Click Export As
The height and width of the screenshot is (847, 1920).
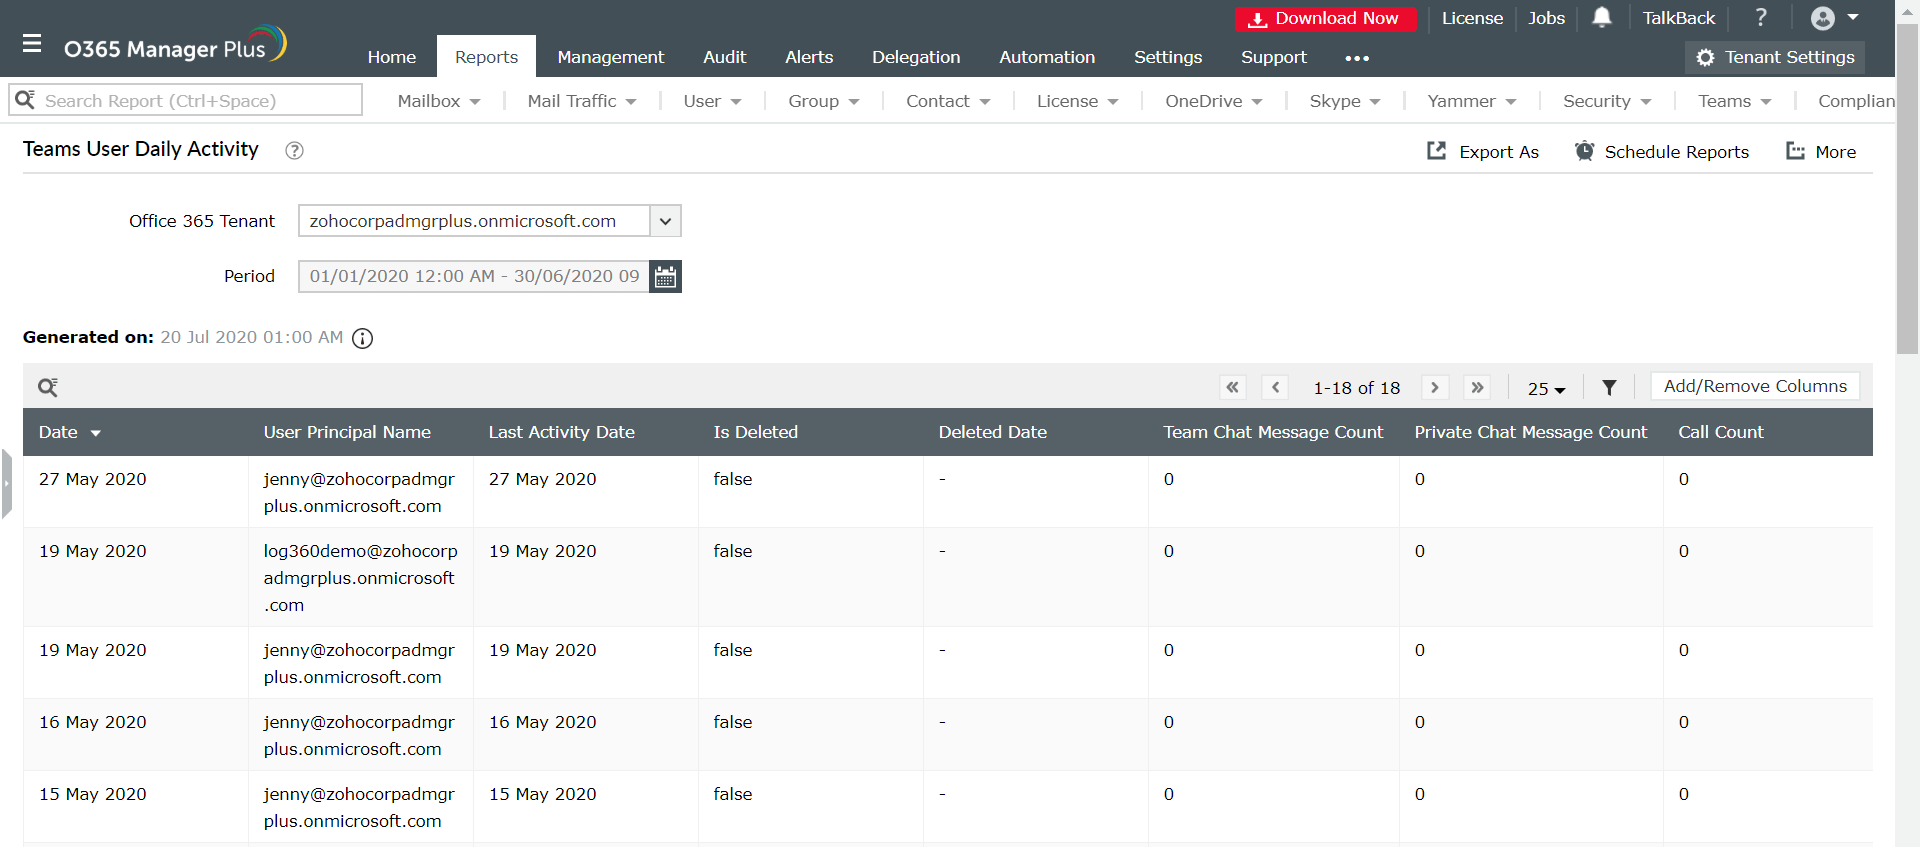click(1482, 151)
